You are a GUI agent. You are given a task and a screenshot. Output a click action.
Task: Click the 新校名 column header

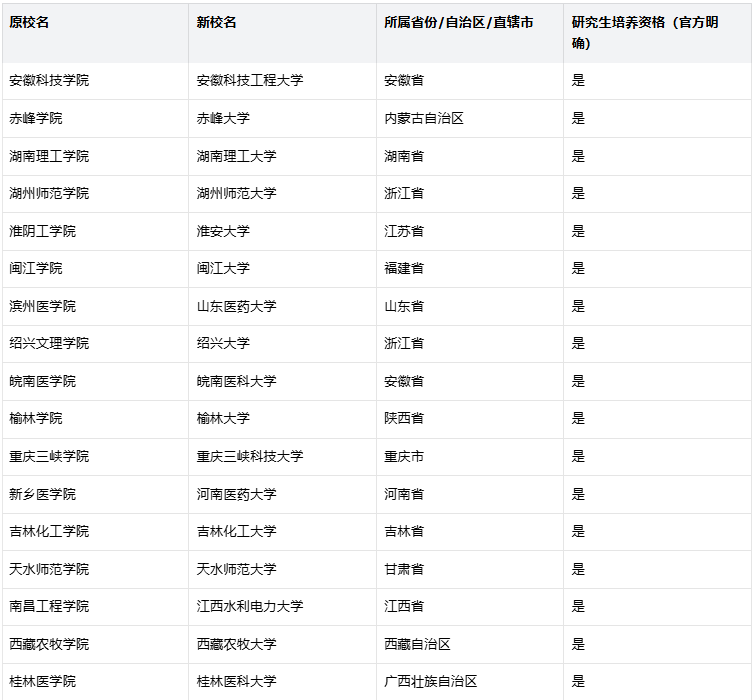pos(282,33)
